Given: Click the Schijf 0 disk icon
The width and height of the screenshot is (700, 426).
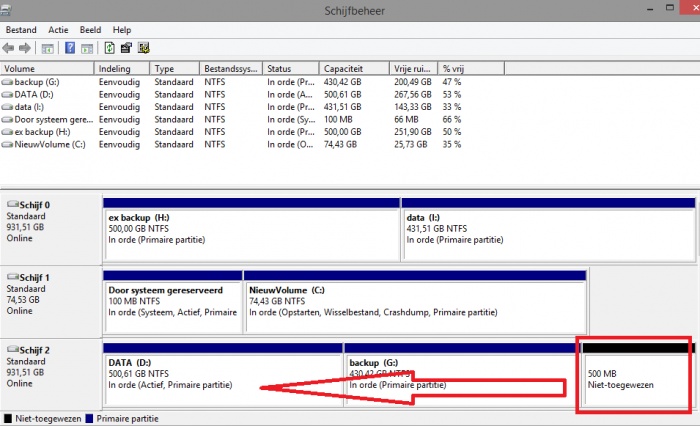Looking at the screenshot, I should [13, 204].
